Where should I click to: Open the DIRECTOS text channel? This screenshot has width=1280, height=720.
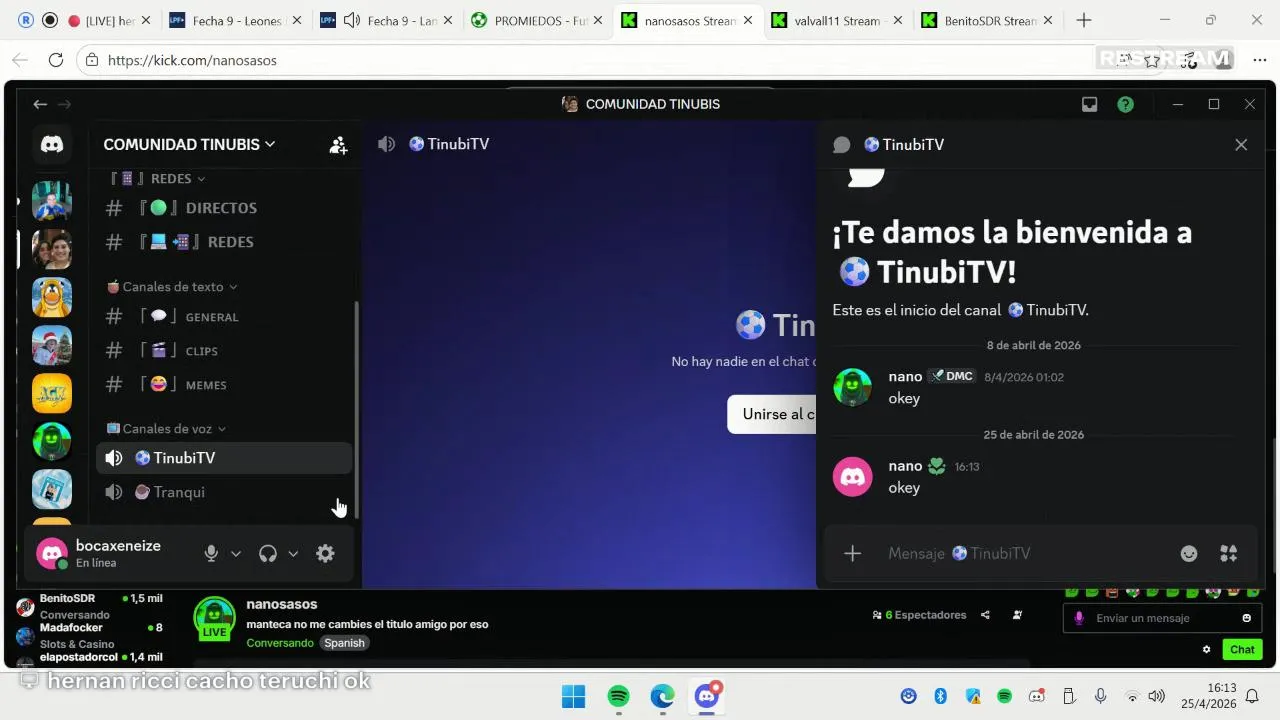[x=224, y=208]
